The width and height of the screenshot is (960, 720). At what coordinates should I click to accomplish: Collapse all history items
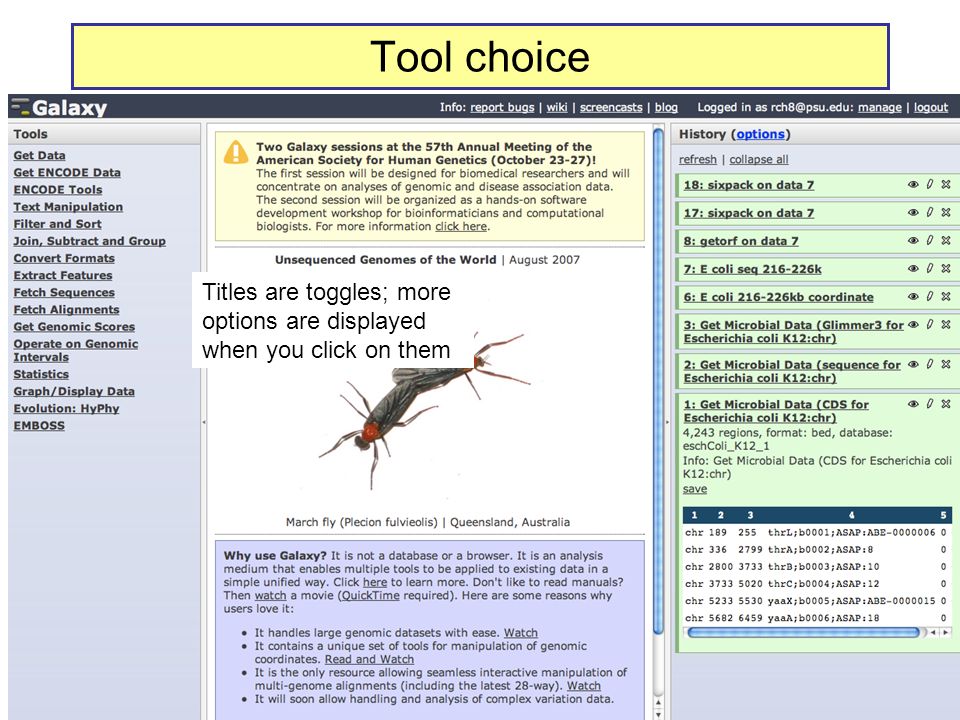point(759,159)
